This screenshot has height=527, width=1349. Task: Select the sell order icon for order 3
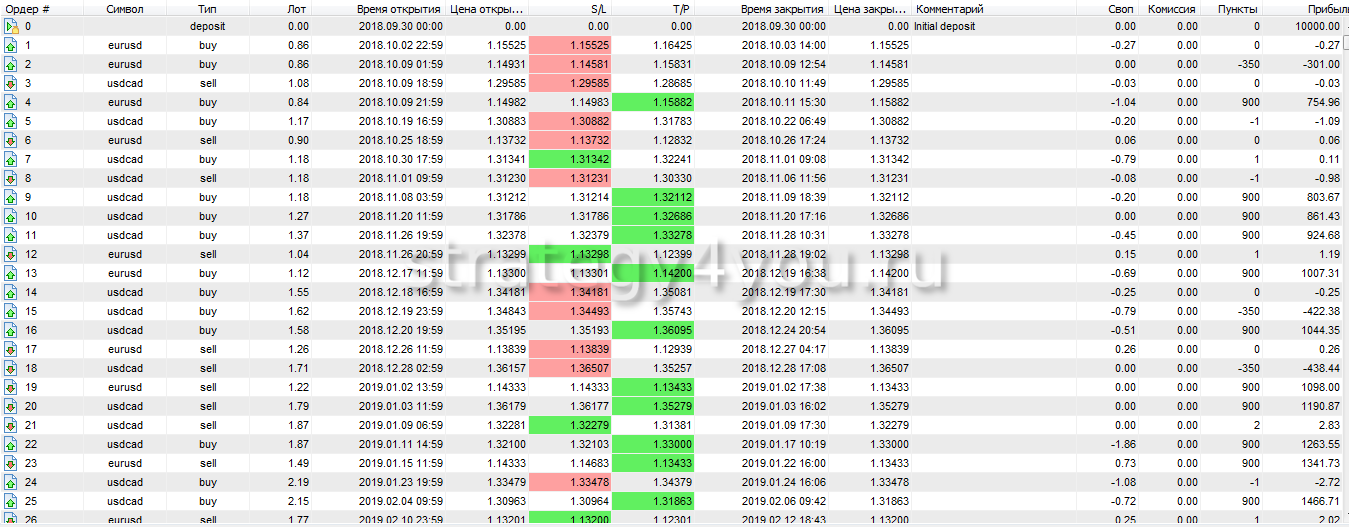coord(11,83)
